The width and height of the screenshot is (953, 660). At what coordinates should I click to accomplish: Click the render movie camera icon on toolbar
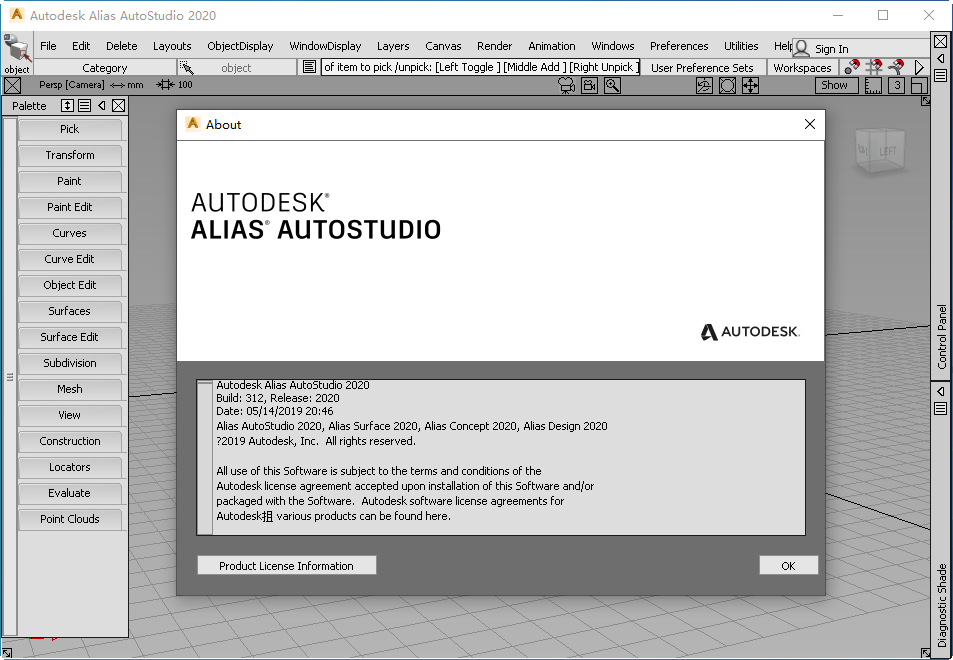point(566,85)
